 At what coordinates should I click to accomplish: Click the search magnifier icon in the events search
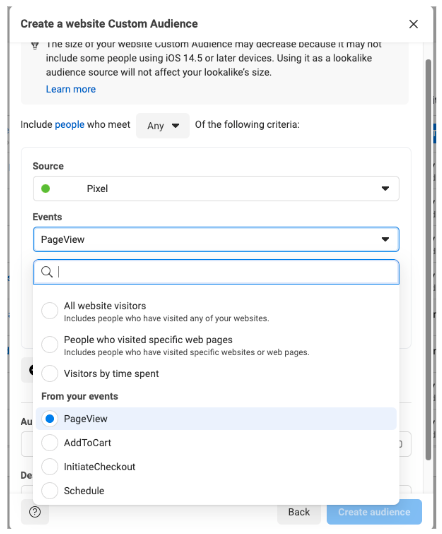pyautogui.click(x=47, y=272)
